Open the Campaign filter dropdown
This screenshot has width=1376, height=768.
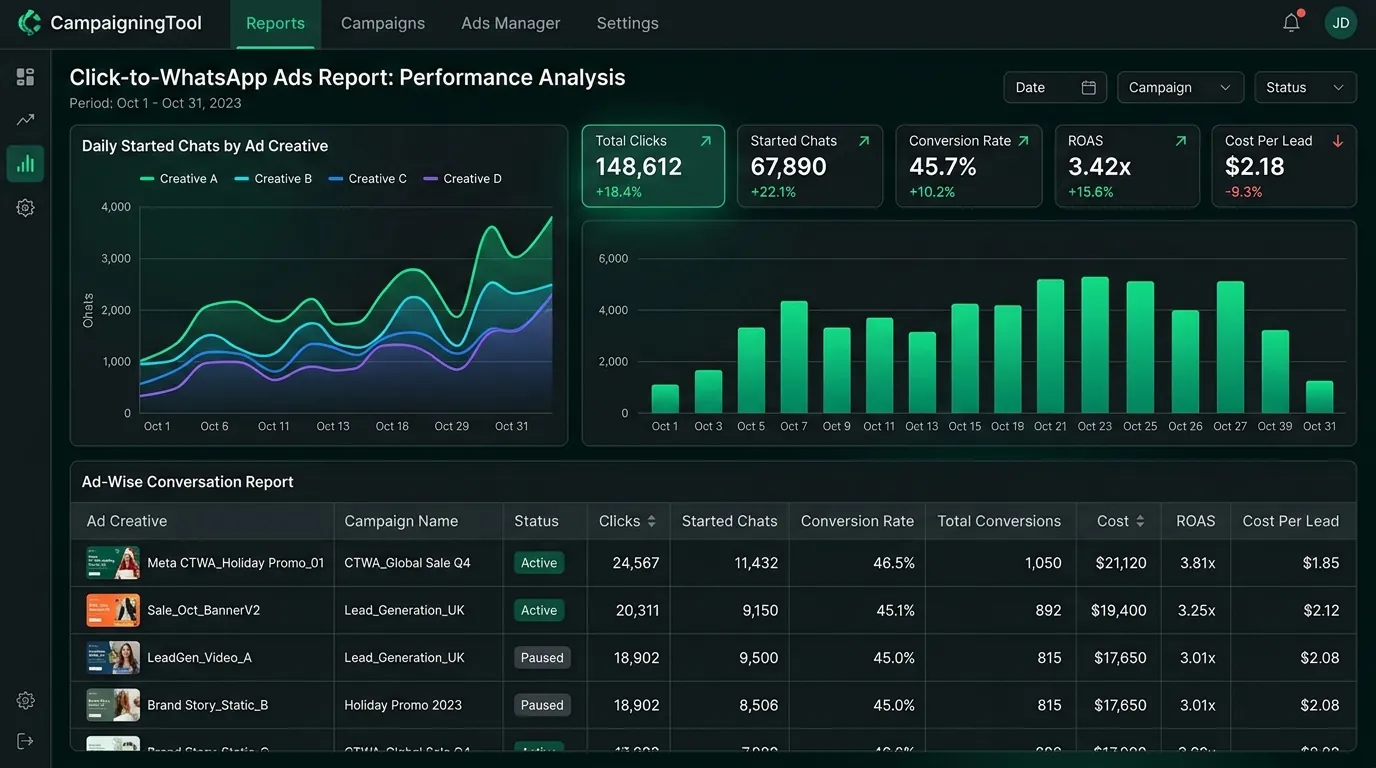pos(1181,88)
